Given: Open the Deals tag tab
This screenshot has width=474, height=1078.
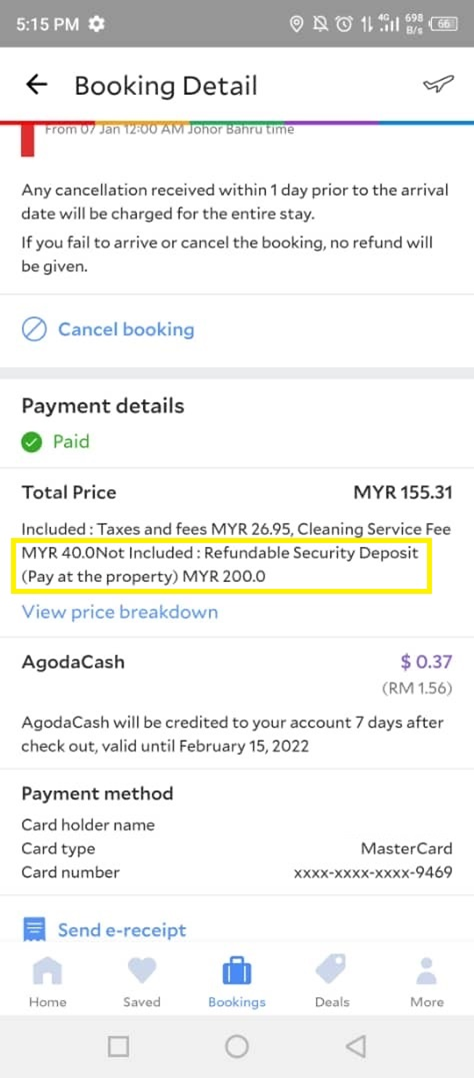Looking at the screenshot, I should 332,981.
